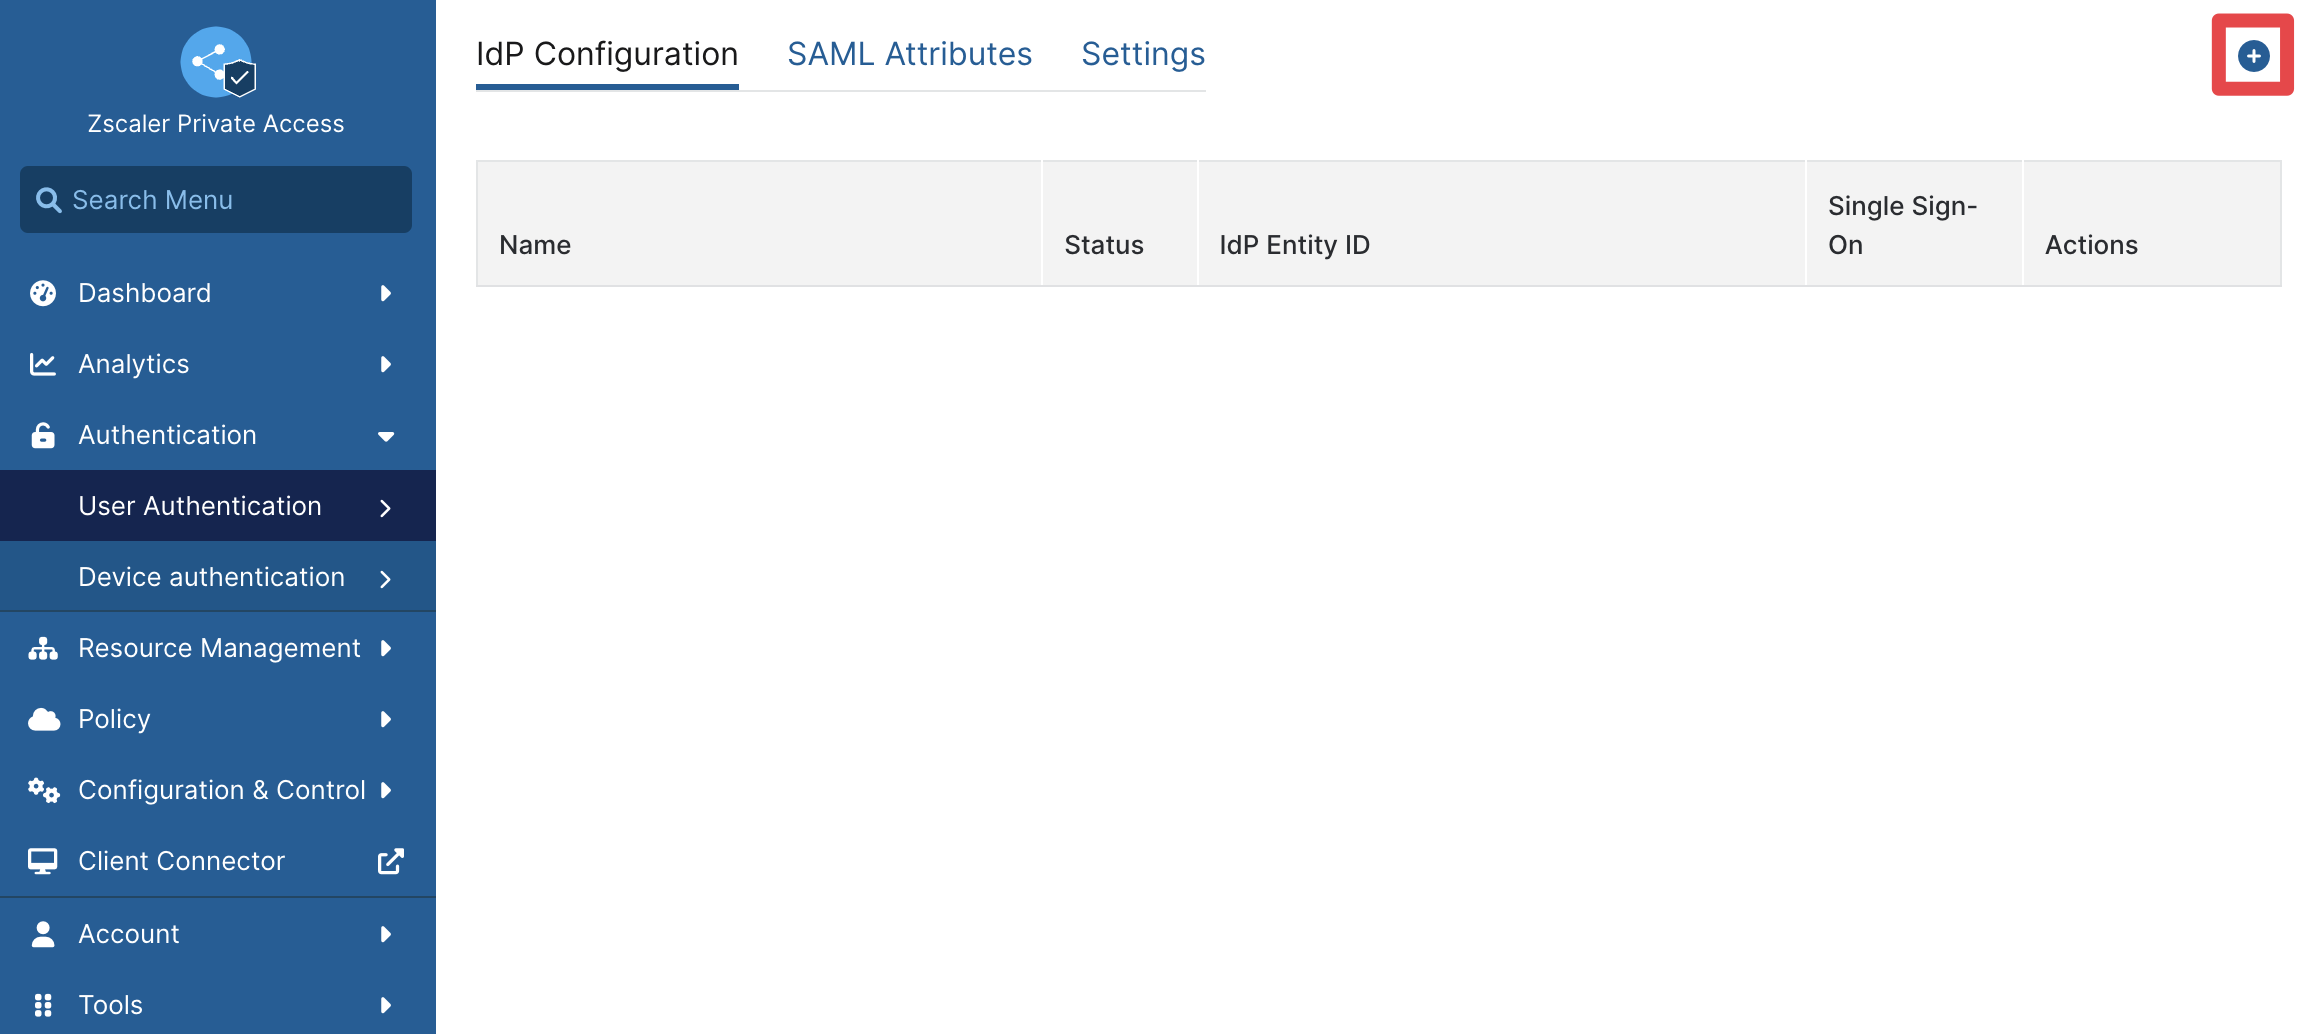
Task: Open Client Connector external link icon
Action: point(391,861)
